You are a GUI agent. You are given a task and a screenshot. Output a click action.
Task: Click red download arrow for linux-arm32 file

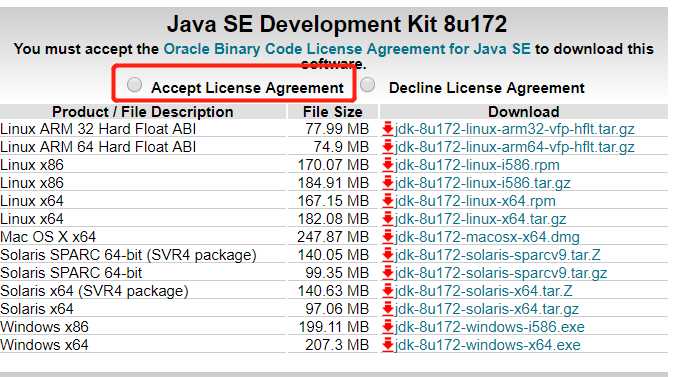pos(388,129)
